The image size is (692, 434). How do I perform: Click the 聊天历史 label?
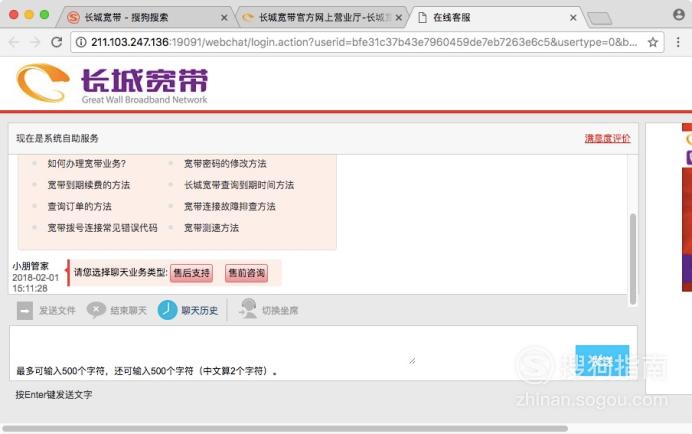[200, 310]
